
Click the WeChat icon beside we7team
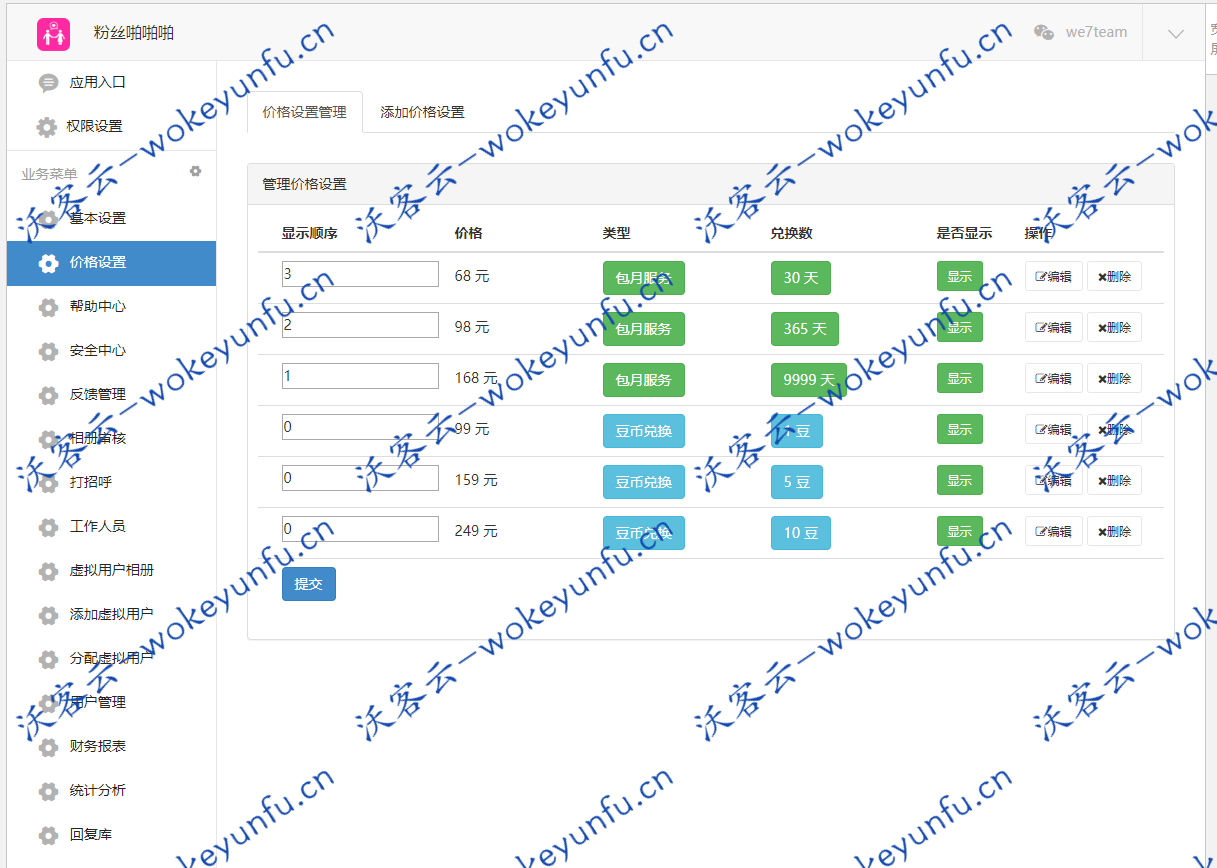(1044, 32)
